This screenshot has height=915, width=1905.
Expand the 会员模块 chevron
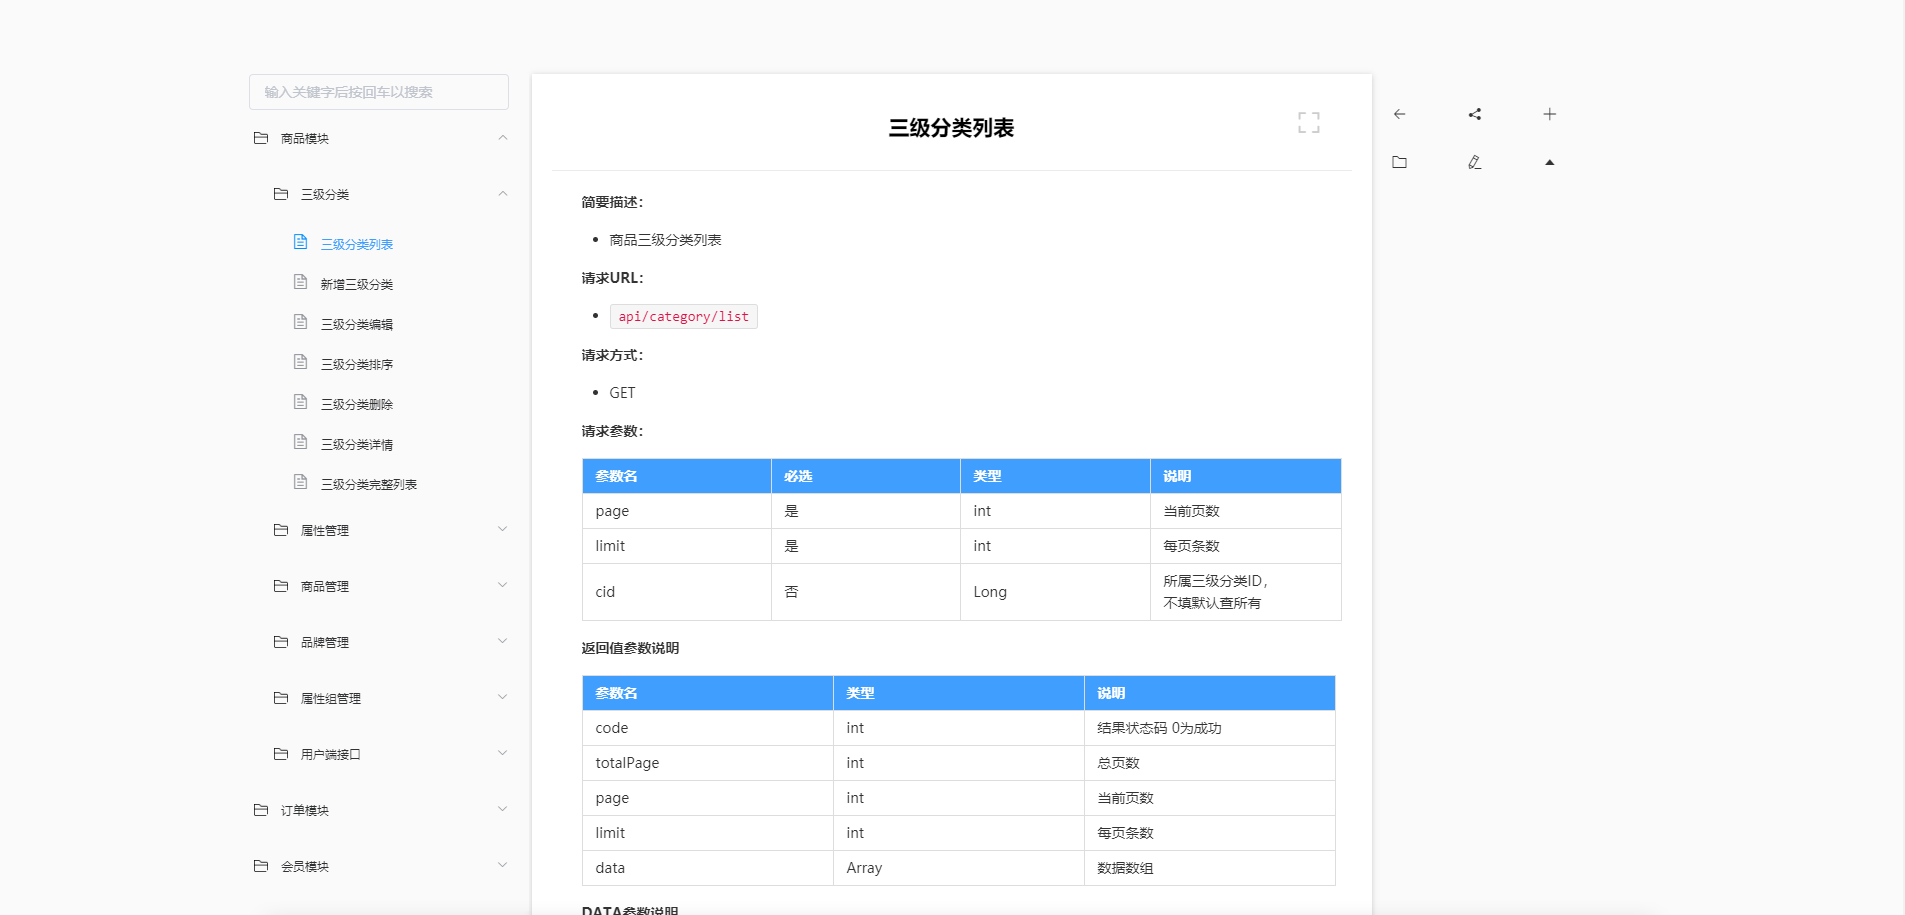click(503, 865)
